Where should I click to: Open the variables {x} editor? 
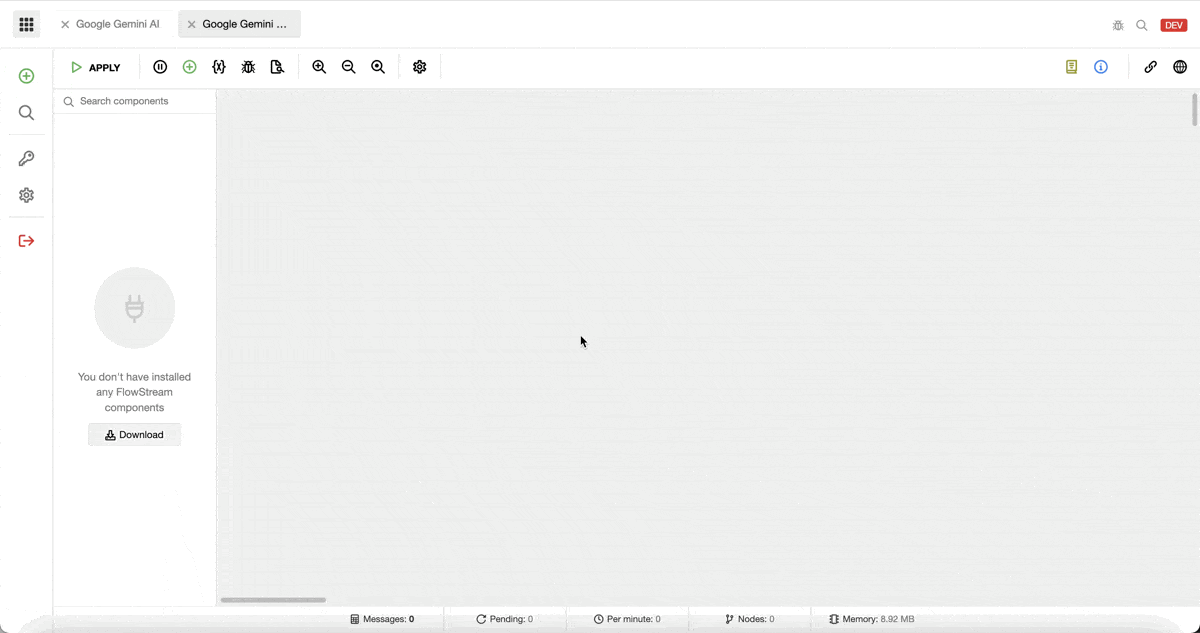click(x=219, y=67)
